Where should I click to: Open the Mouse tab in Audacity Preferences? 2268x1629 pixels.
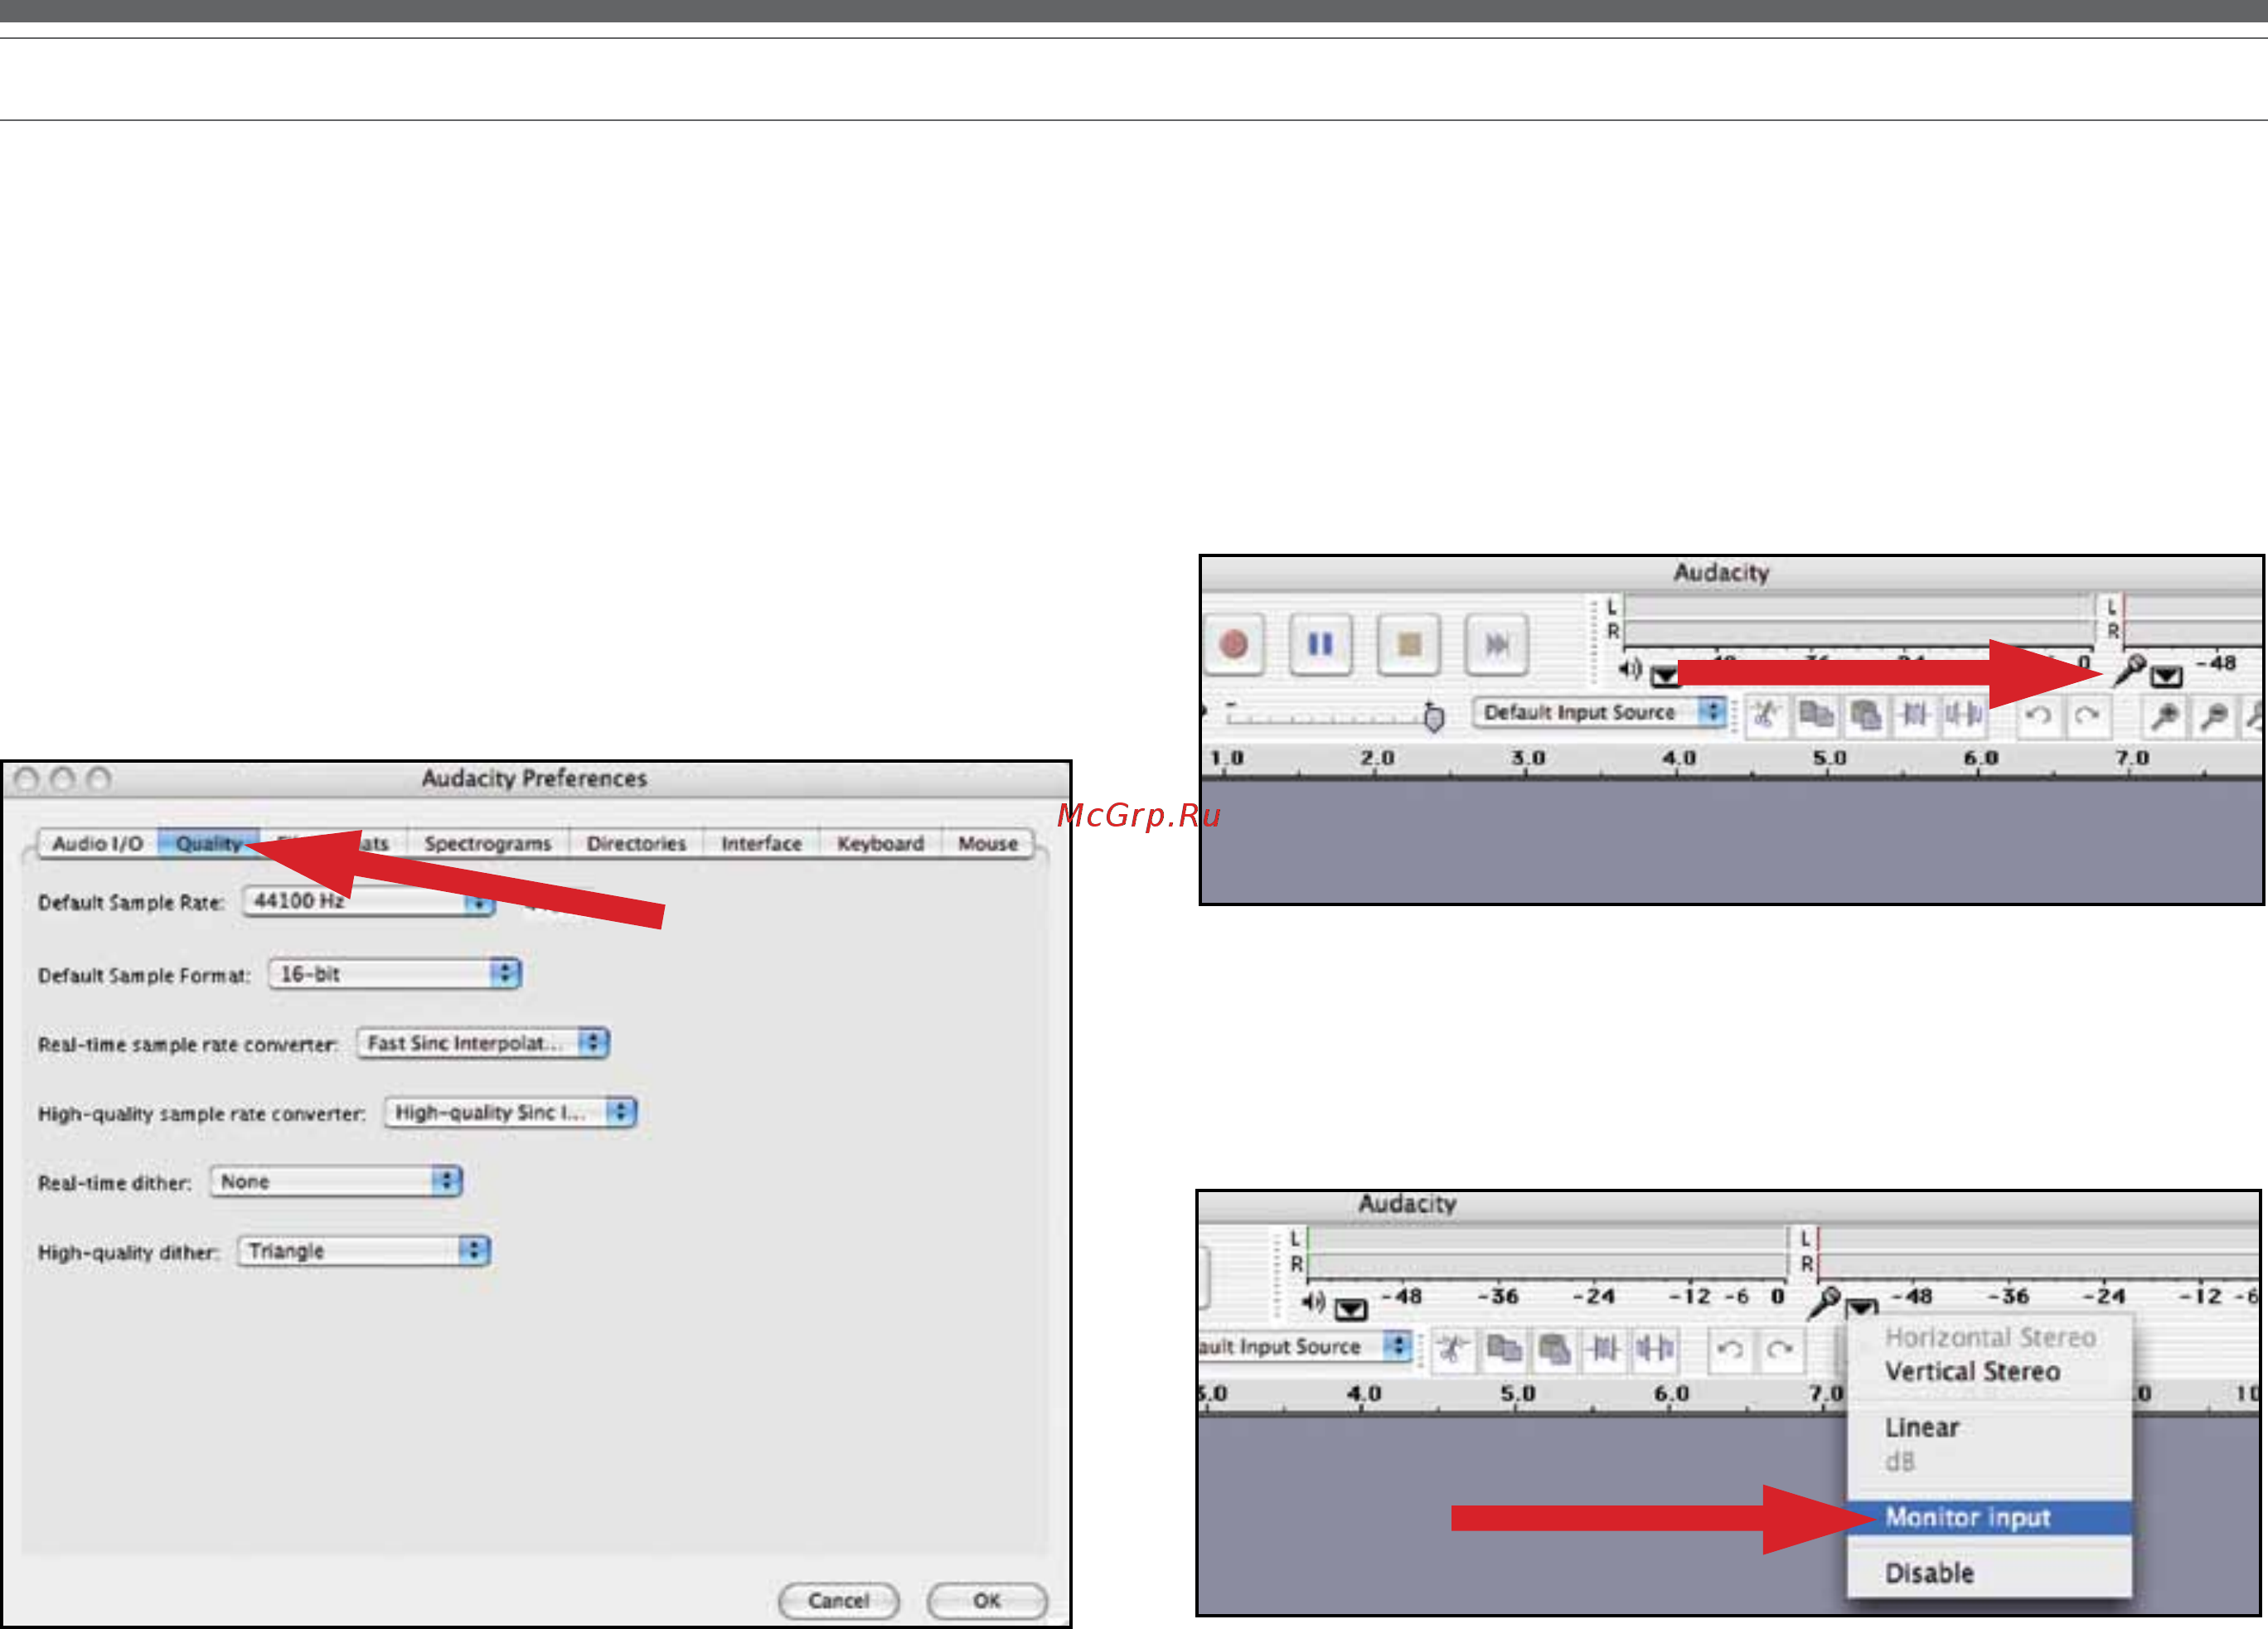(x=988, y=843)
